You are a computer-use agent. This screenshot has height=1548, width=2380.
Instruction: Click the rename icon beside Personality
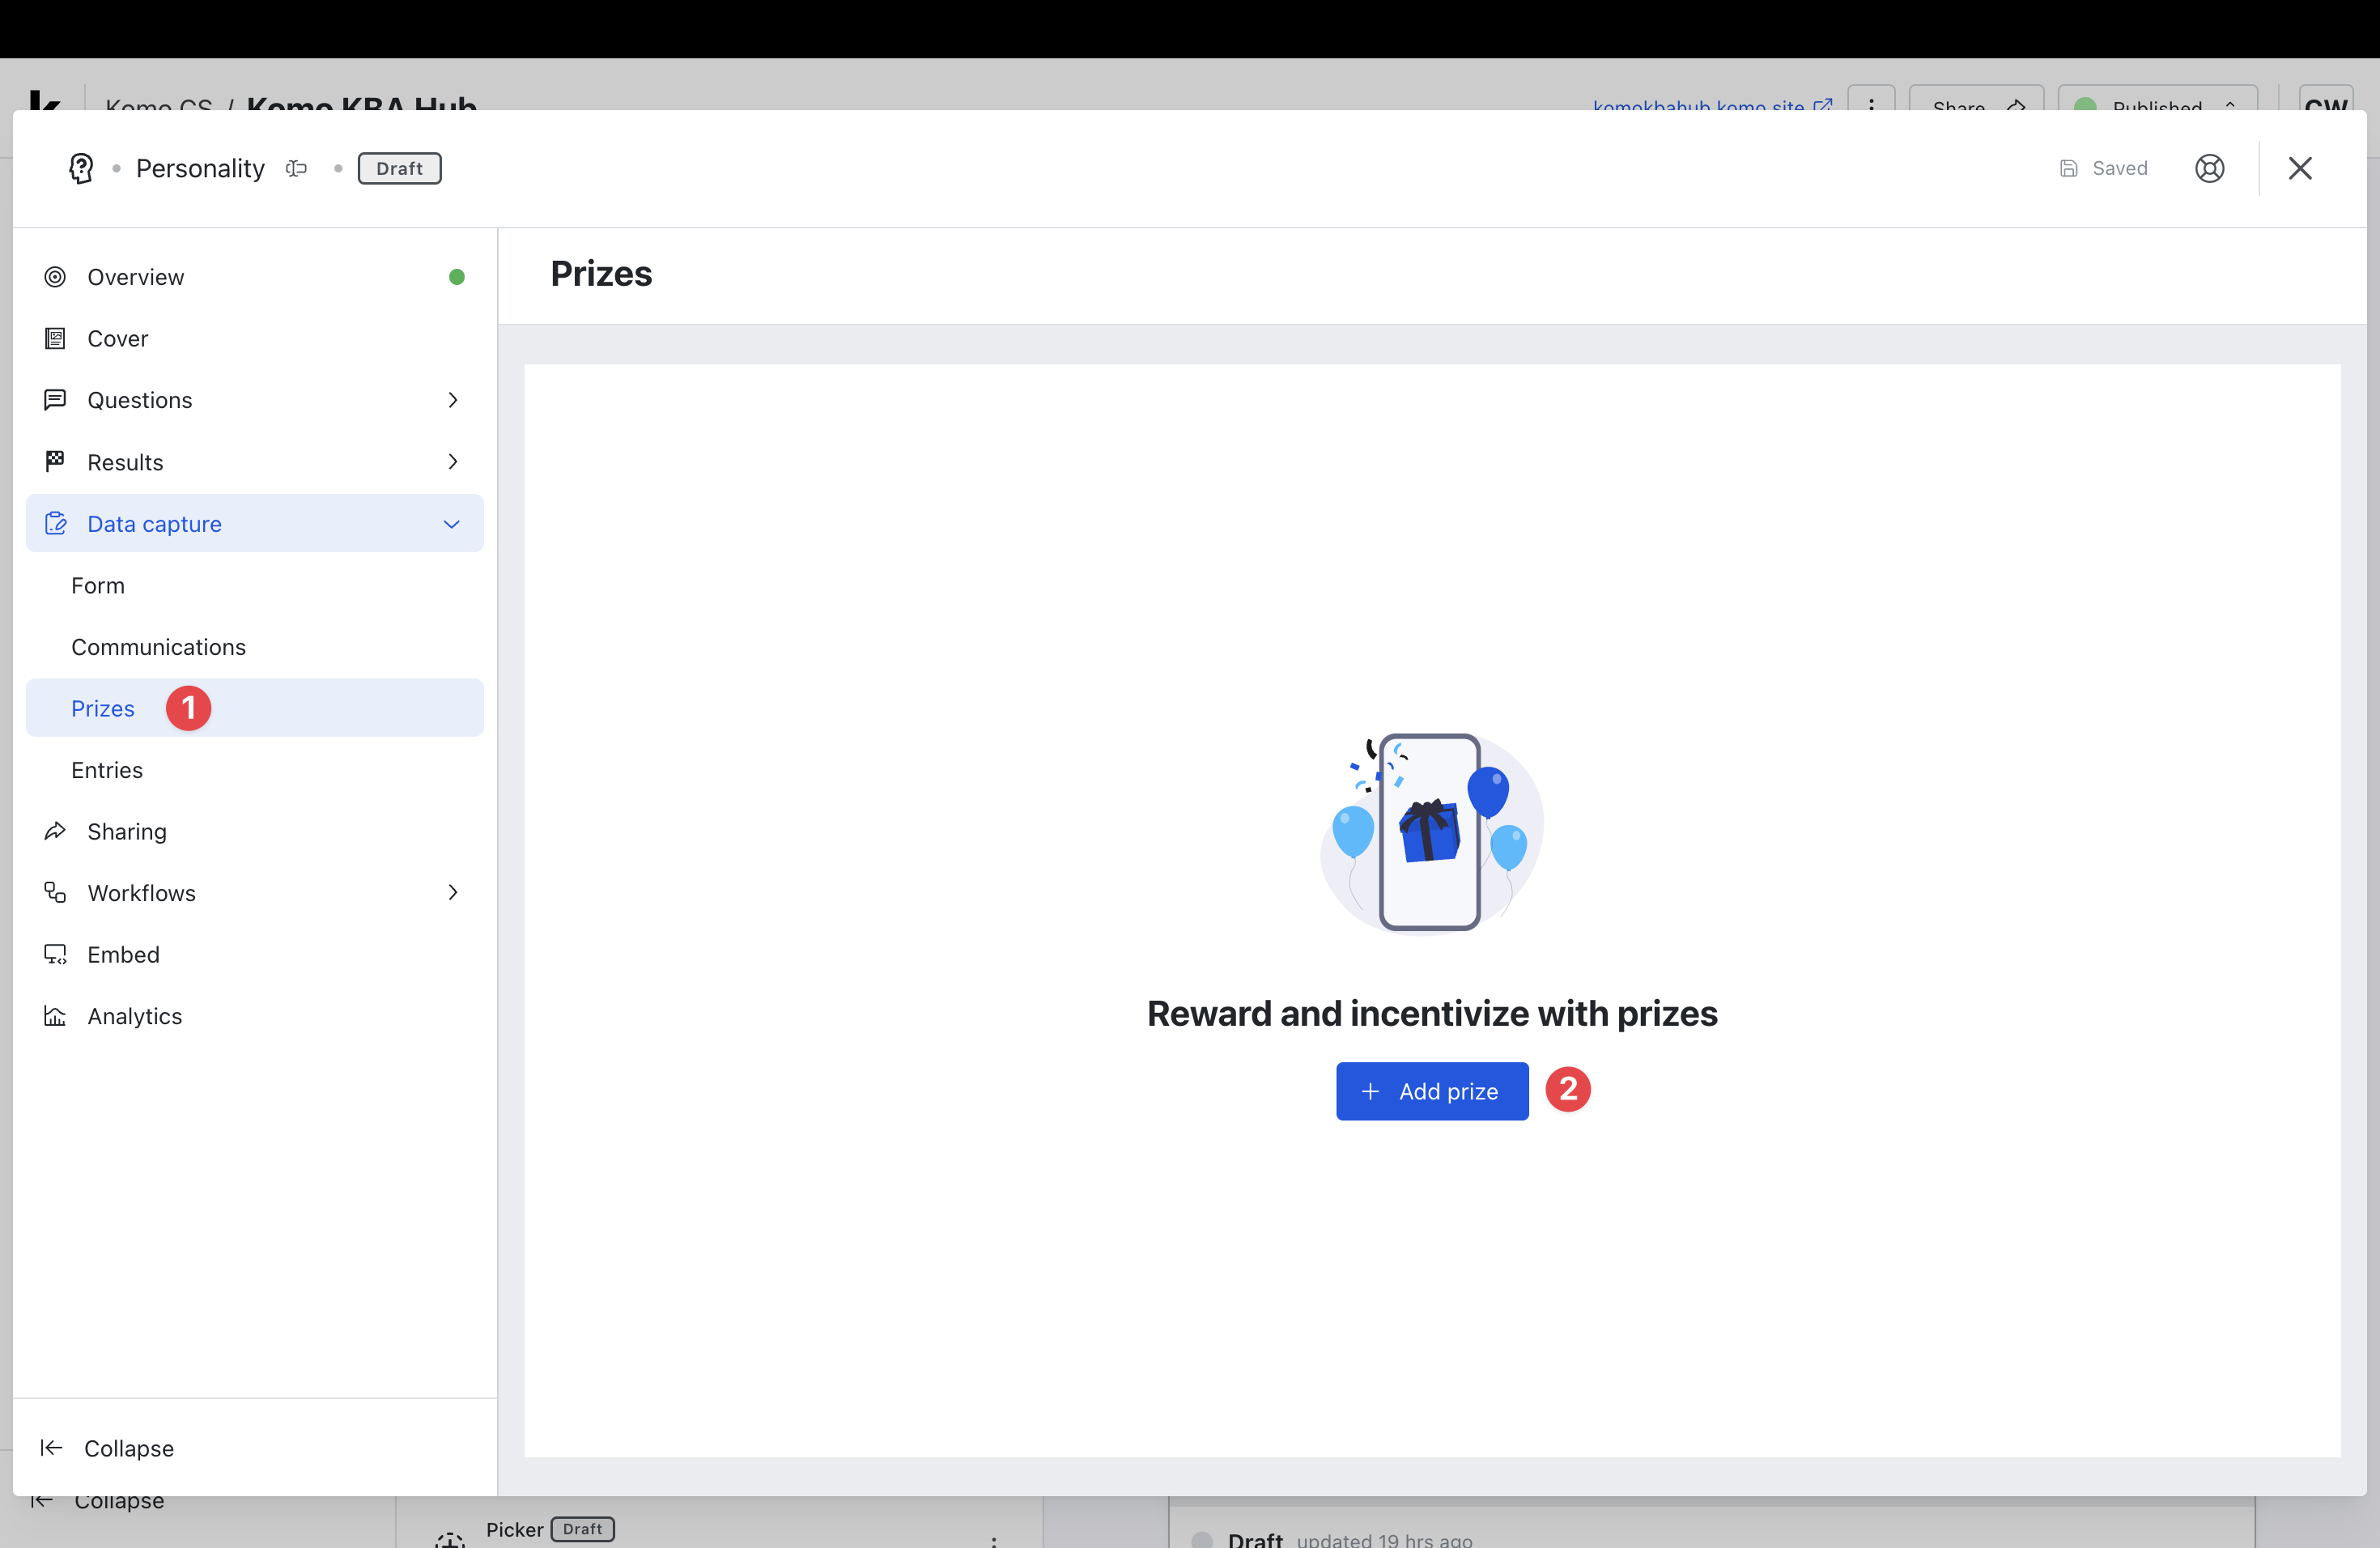tap(296, 168)
